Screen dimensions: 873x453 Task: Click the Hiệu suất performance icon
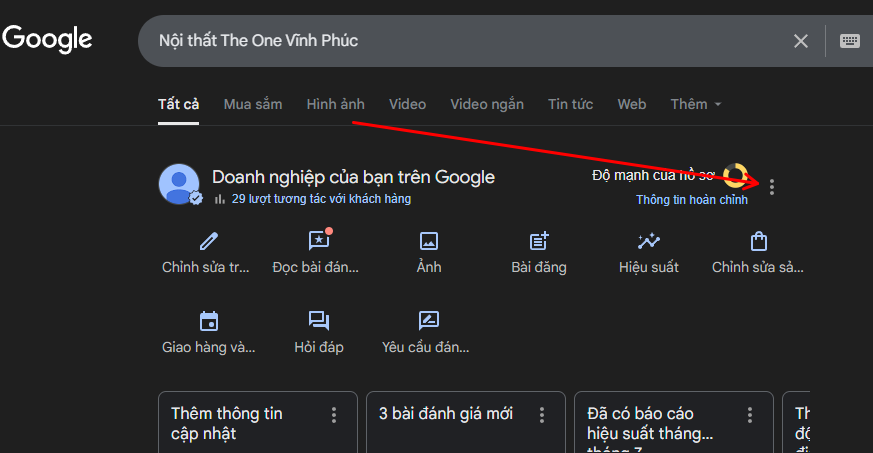[649, 241]
